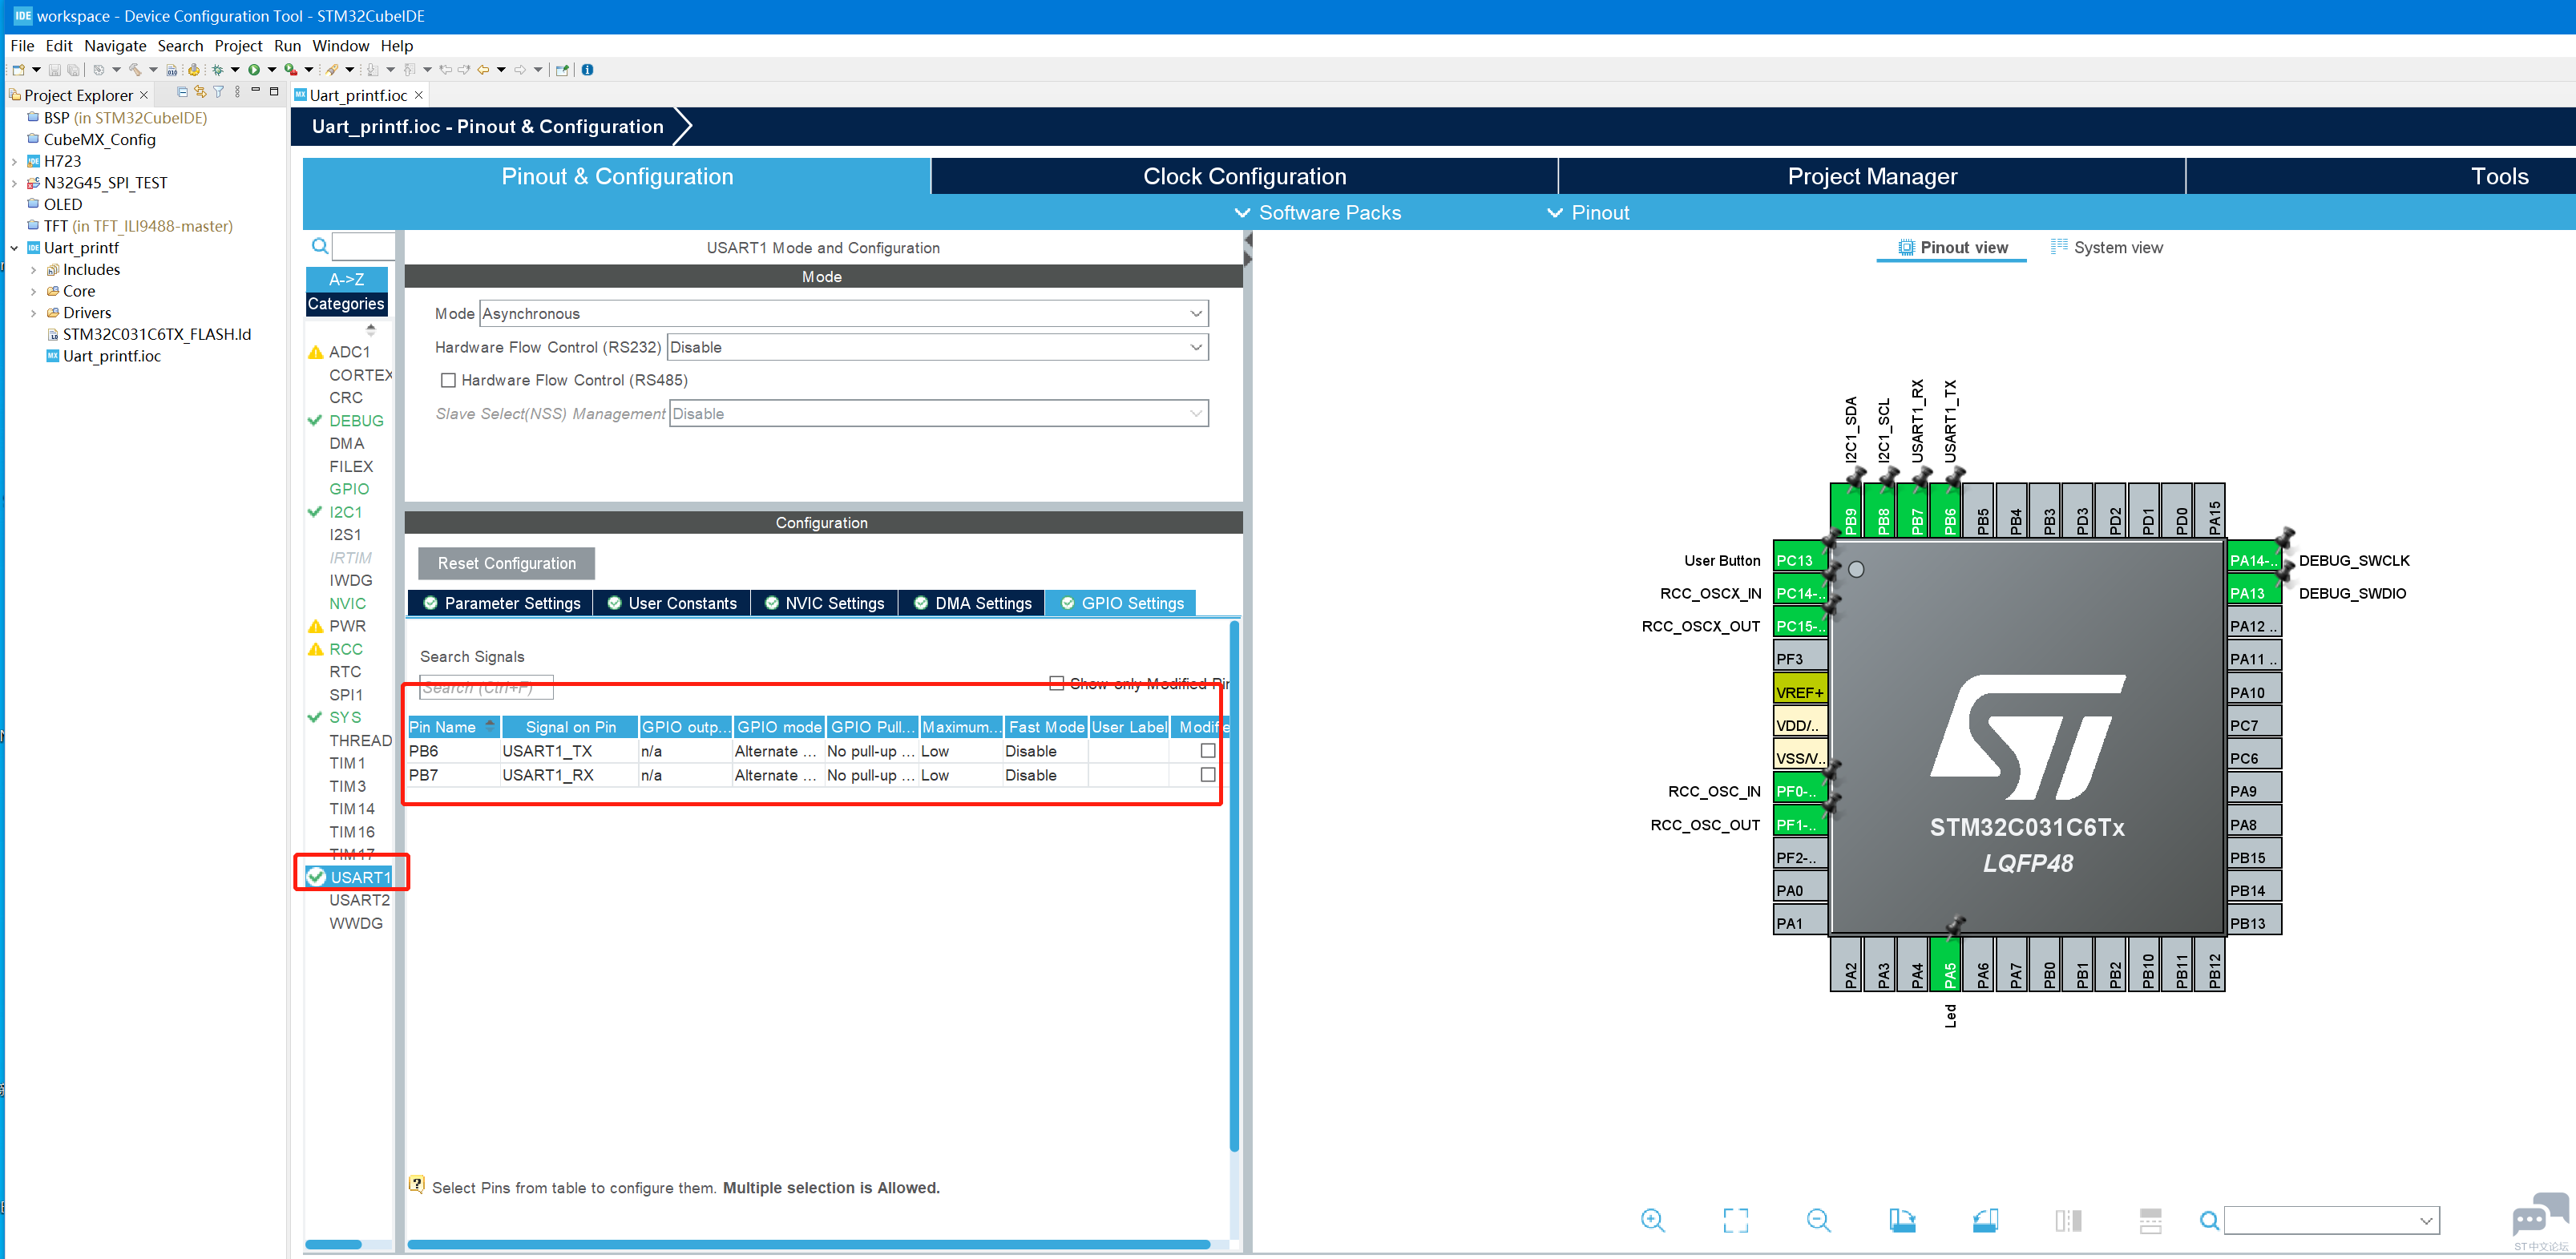The height and width of the screenshot is (1259, 2576).
Task: Select USART2 in peripheral list
Action: [359, 900]
